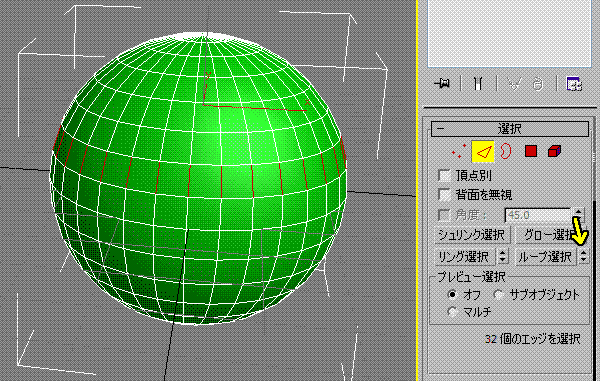
Task: Click the Pin Stack icon
Action: pos(443,83)
